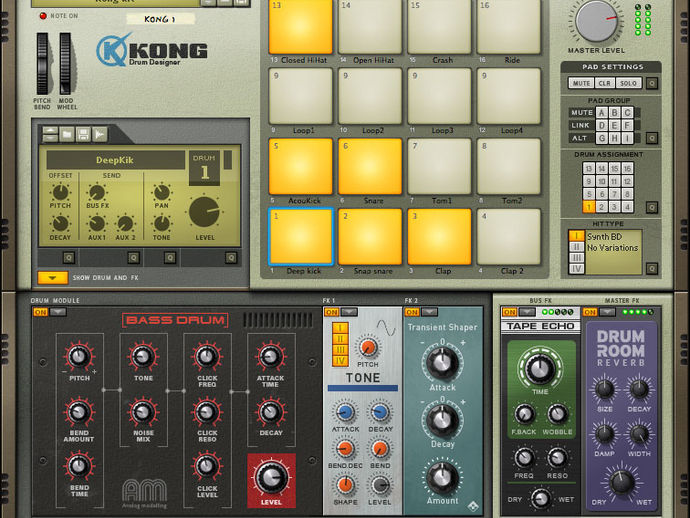
Task: Click the browse sample icon next to save
Action: tap(100, 134)
